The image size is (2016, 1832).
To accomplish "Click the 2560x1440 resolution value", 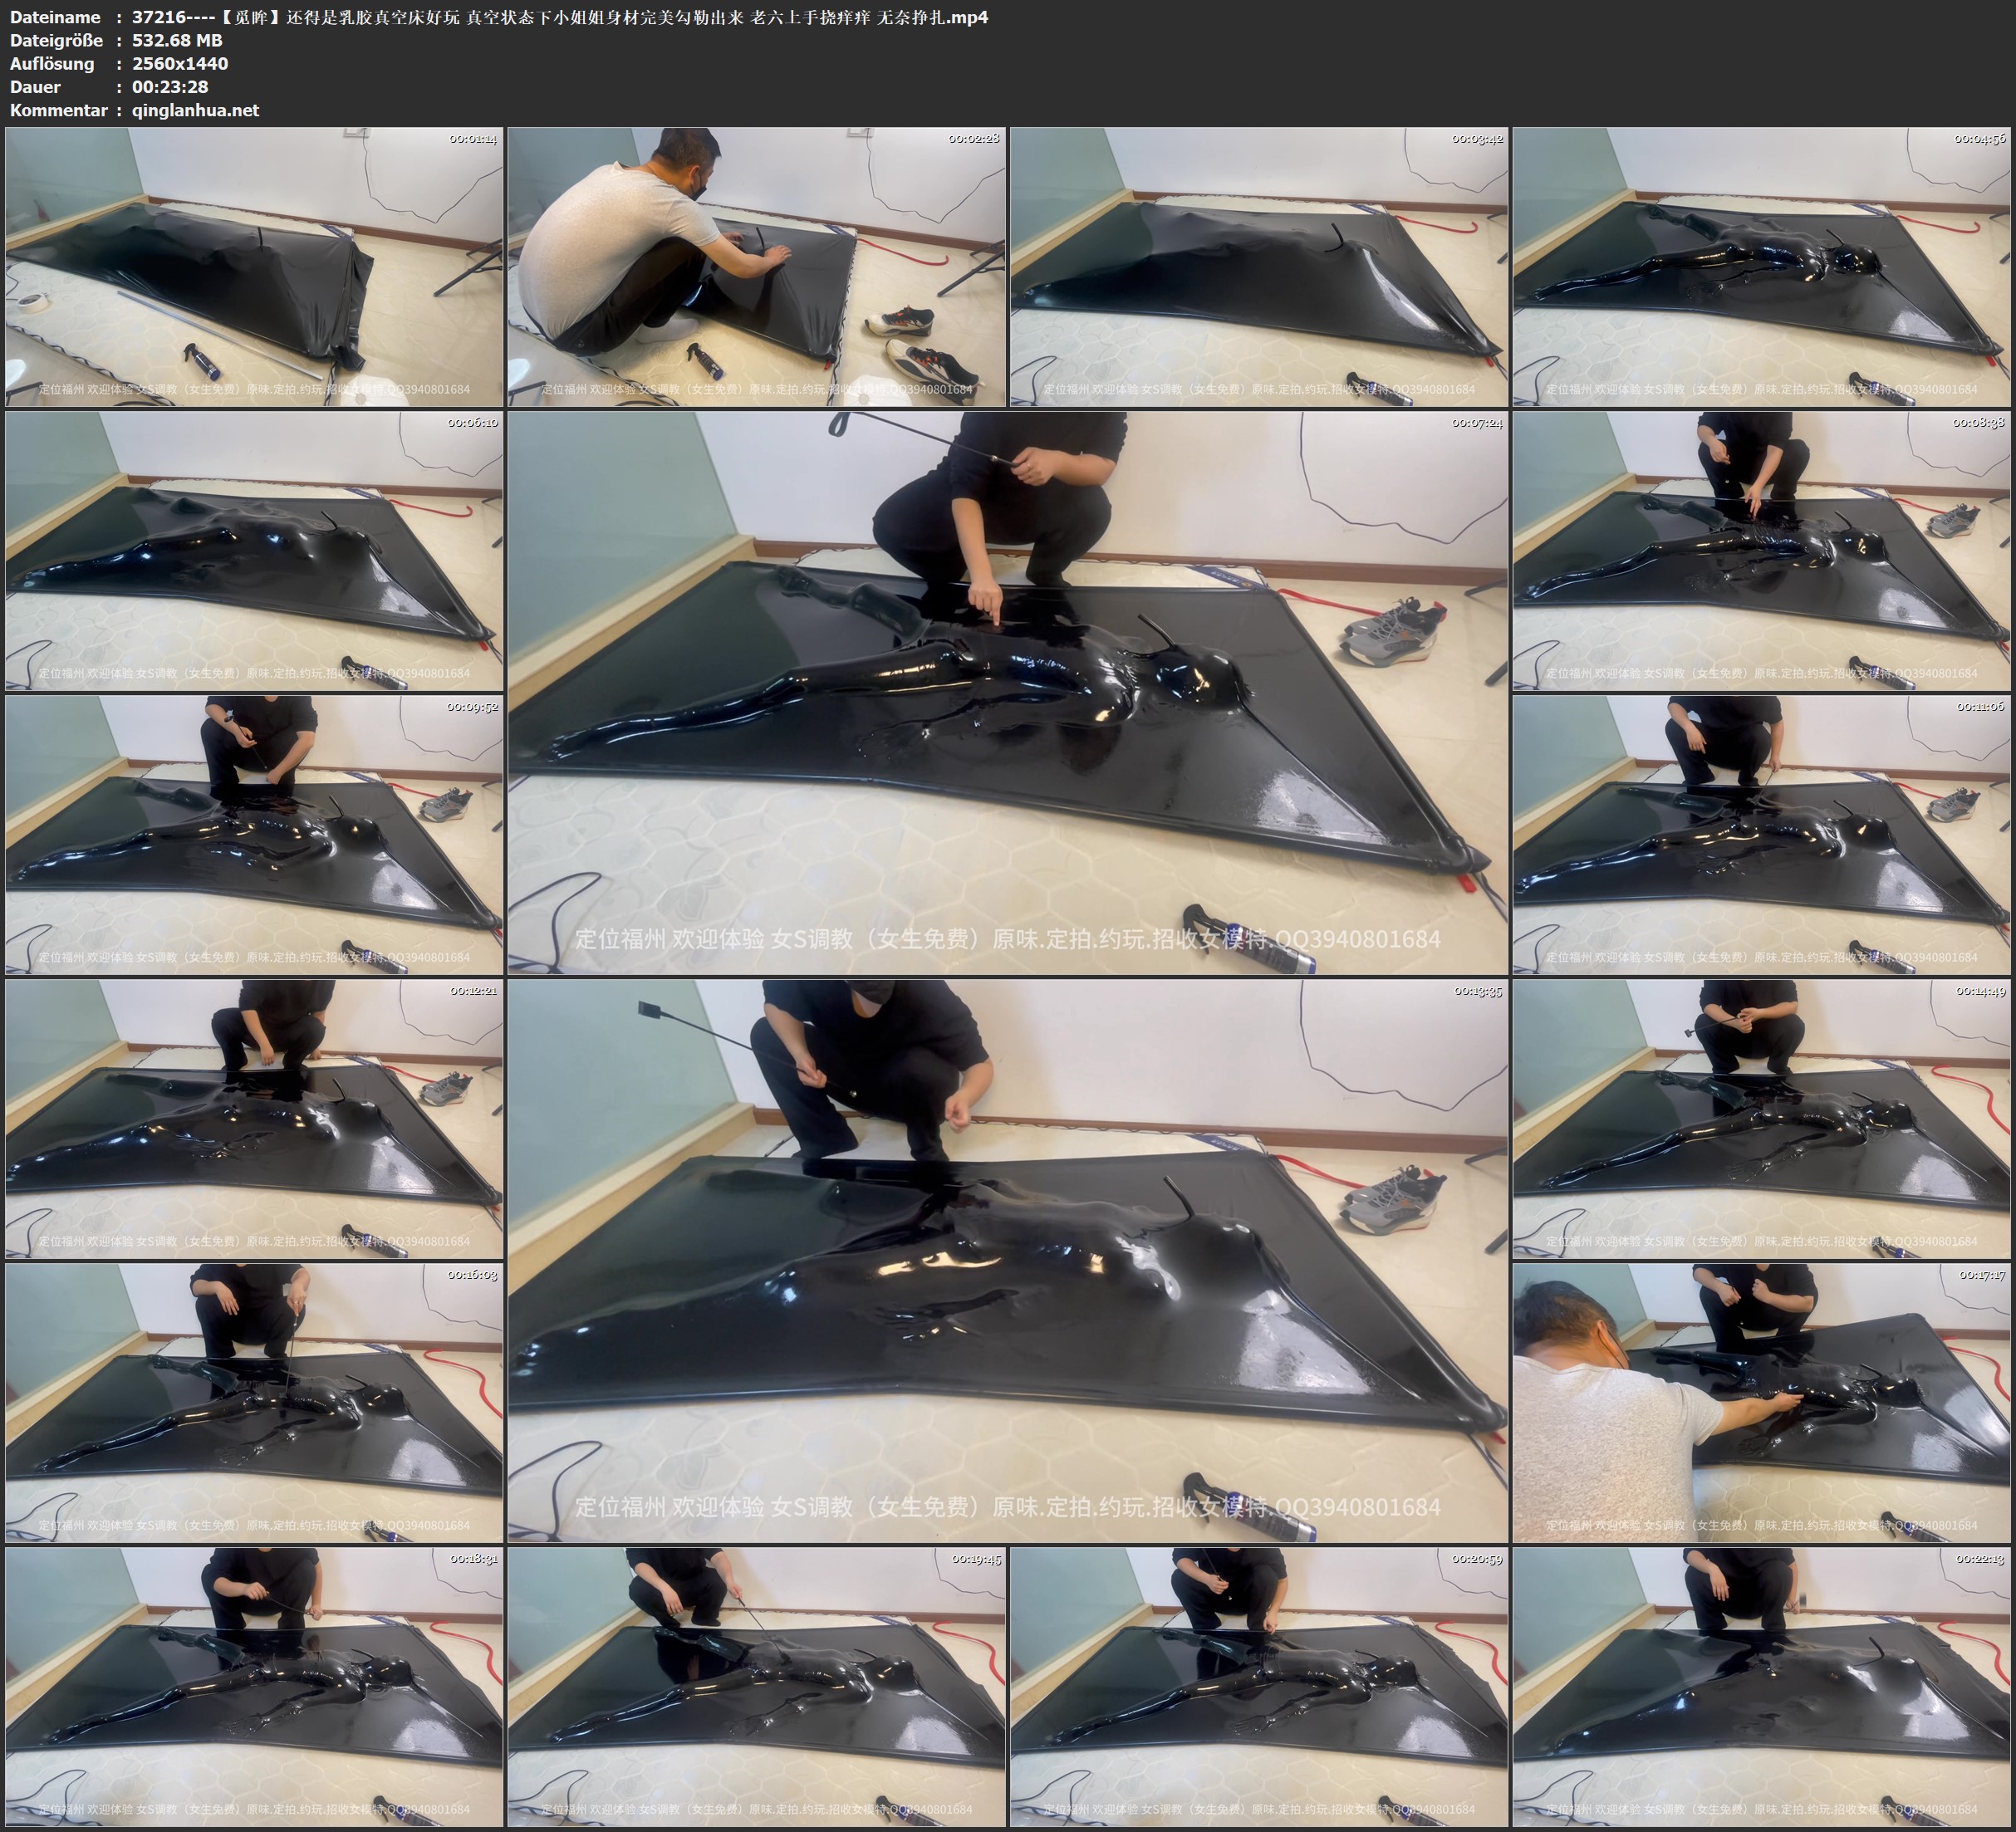I will coord(180,63).
